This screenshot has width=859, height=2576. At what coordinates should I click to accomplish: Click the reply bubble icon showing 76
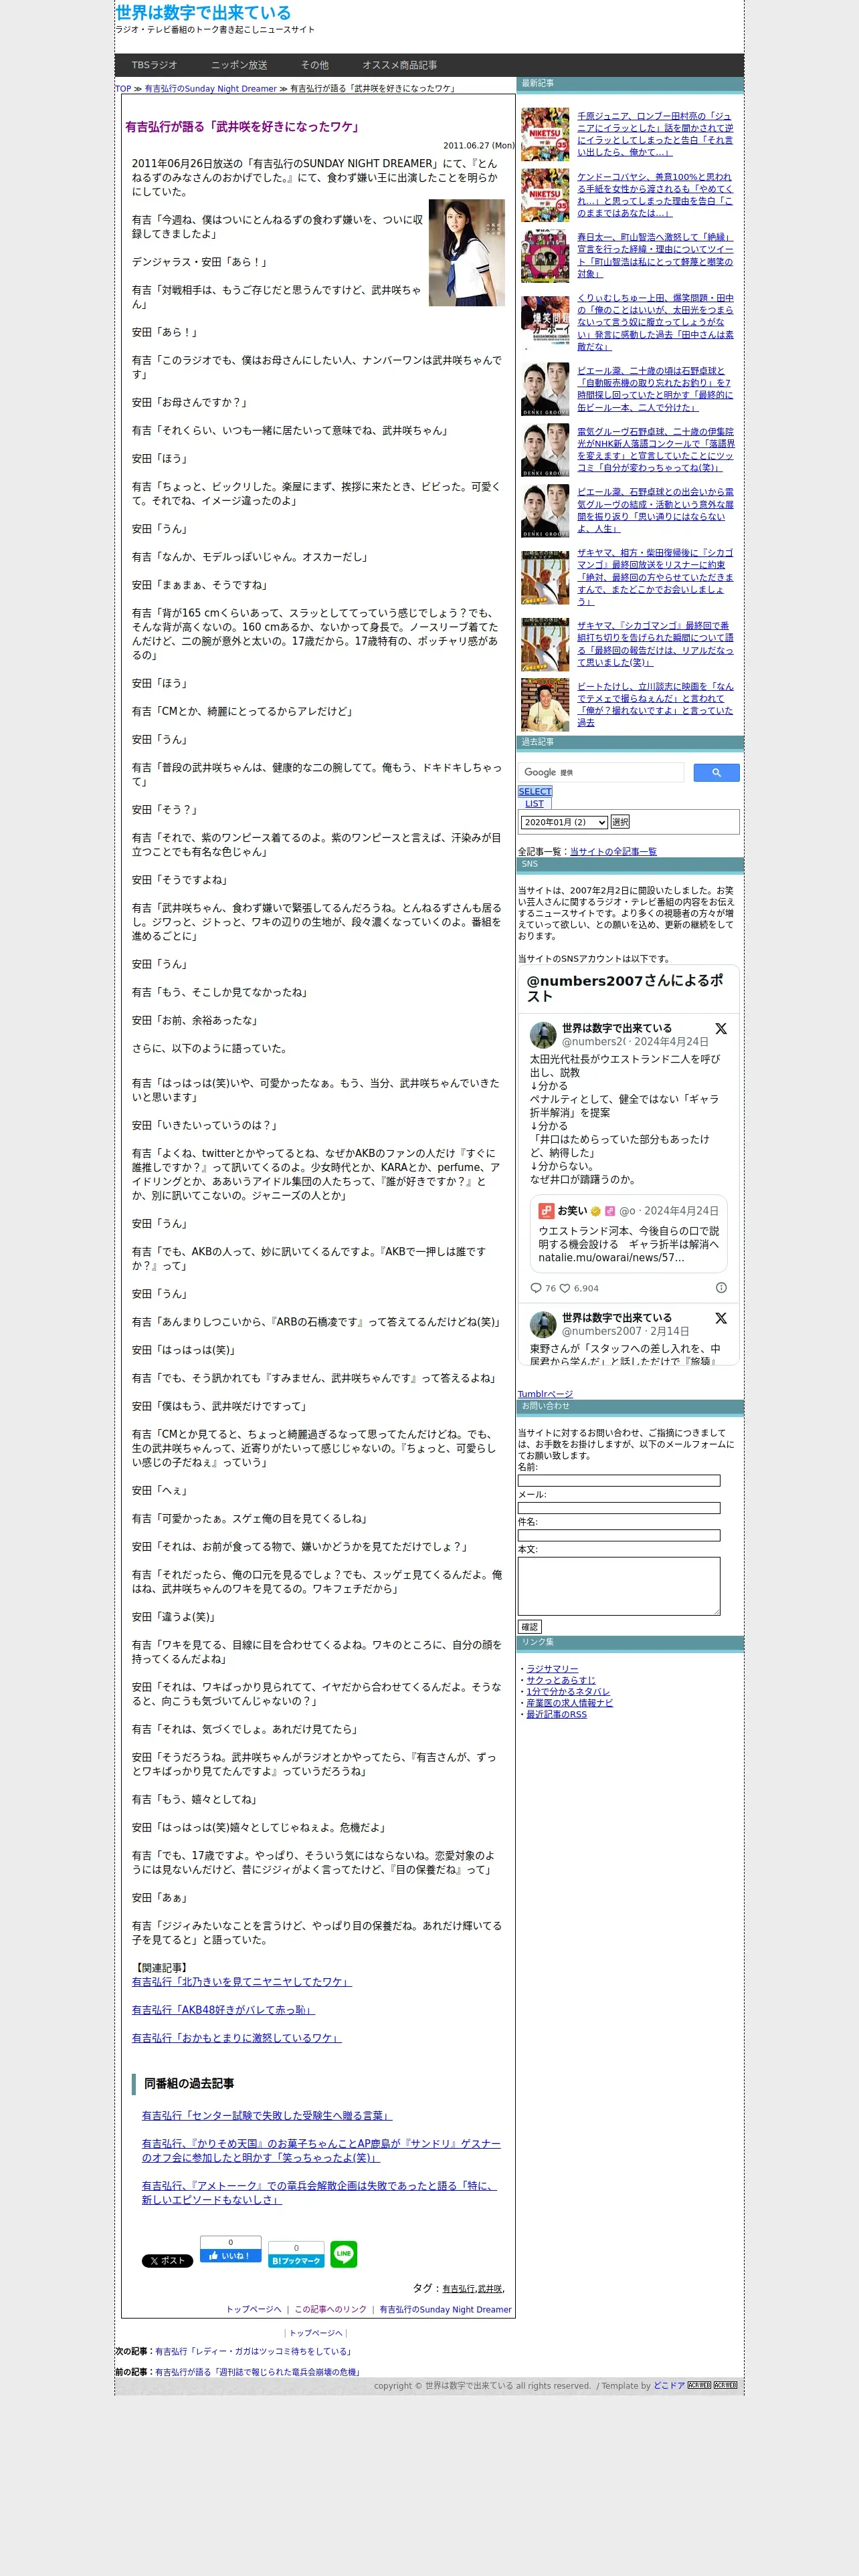(x=536, y=1288)
